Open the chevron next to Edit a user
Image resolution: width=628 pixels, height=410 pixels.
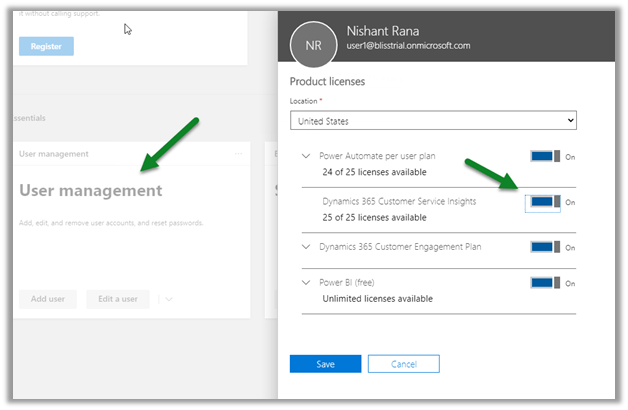tap(168, 299)
